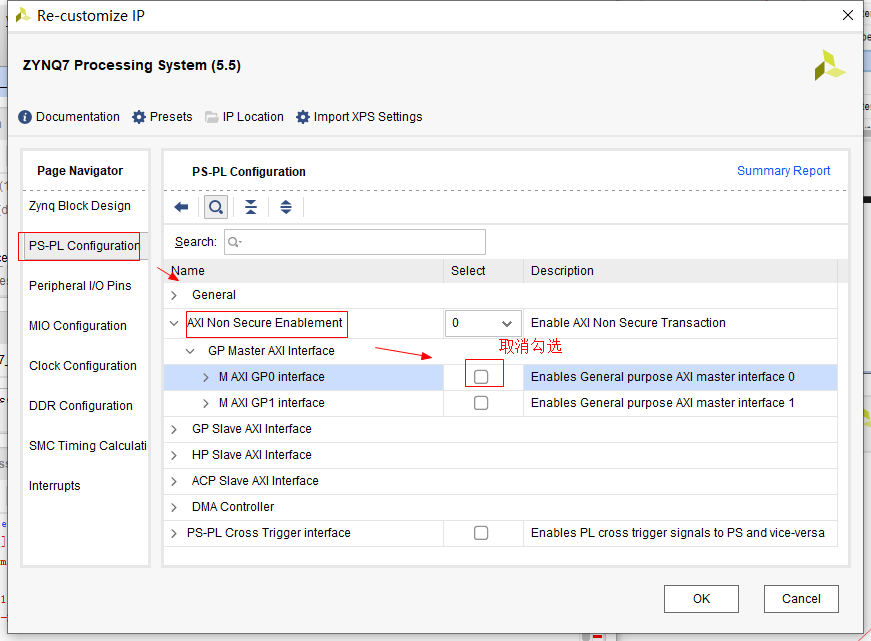871x641 pixels.
Task: Expand the General row
Action: coord(174,295)
